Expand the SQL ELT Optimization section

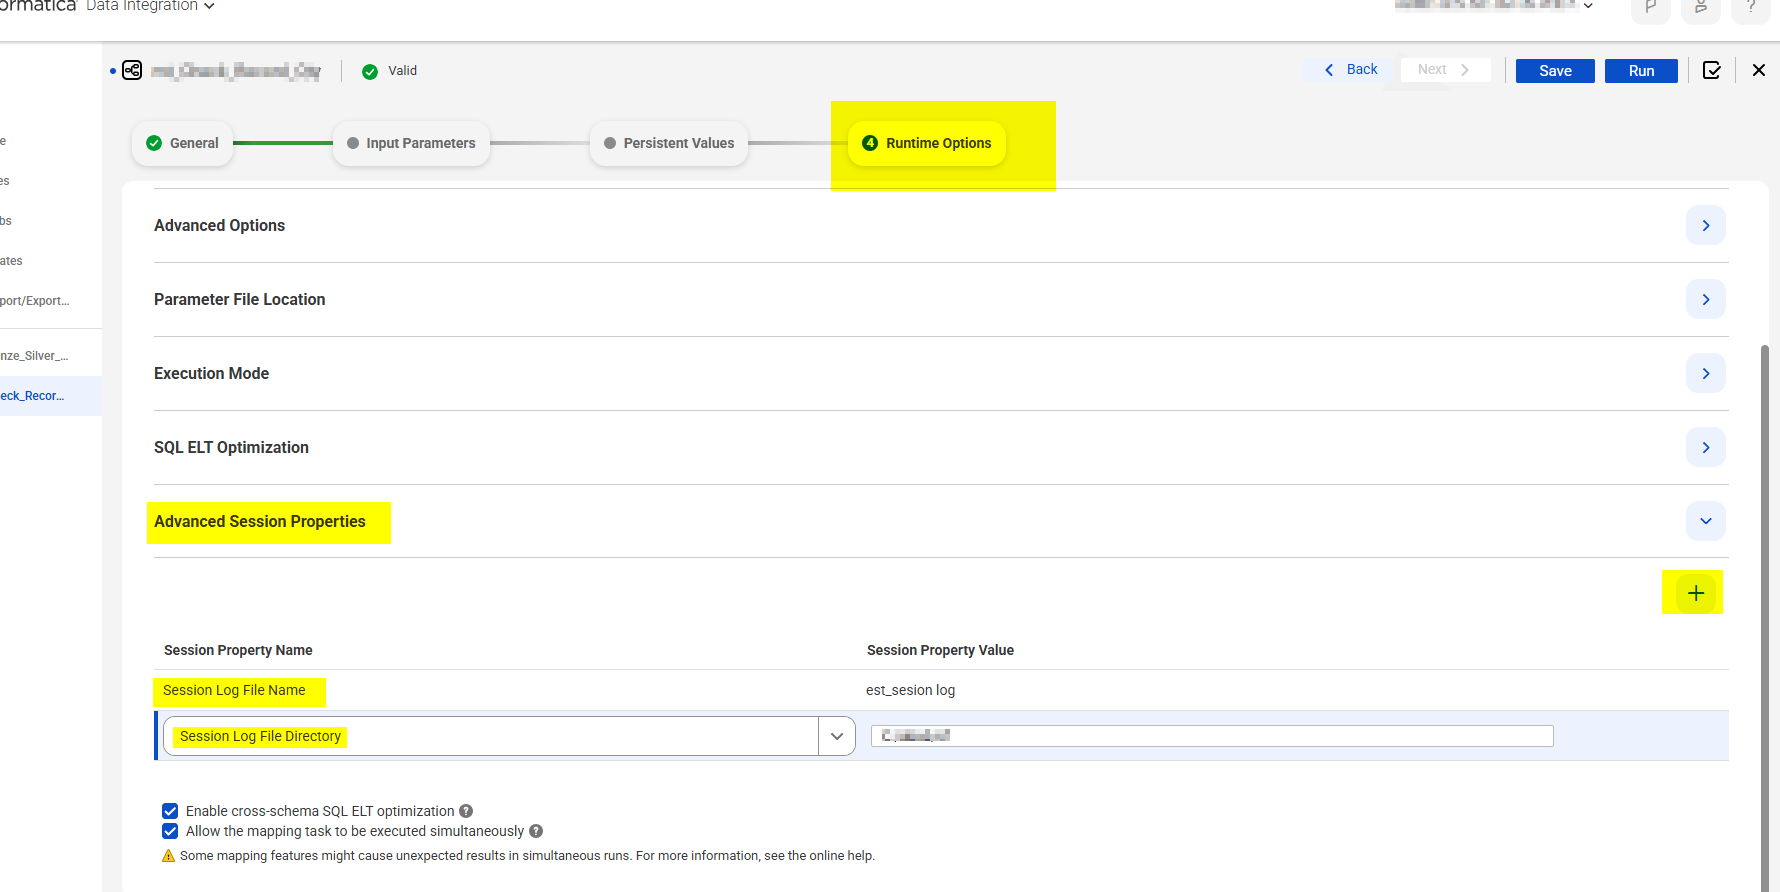tap(1706, 447)
